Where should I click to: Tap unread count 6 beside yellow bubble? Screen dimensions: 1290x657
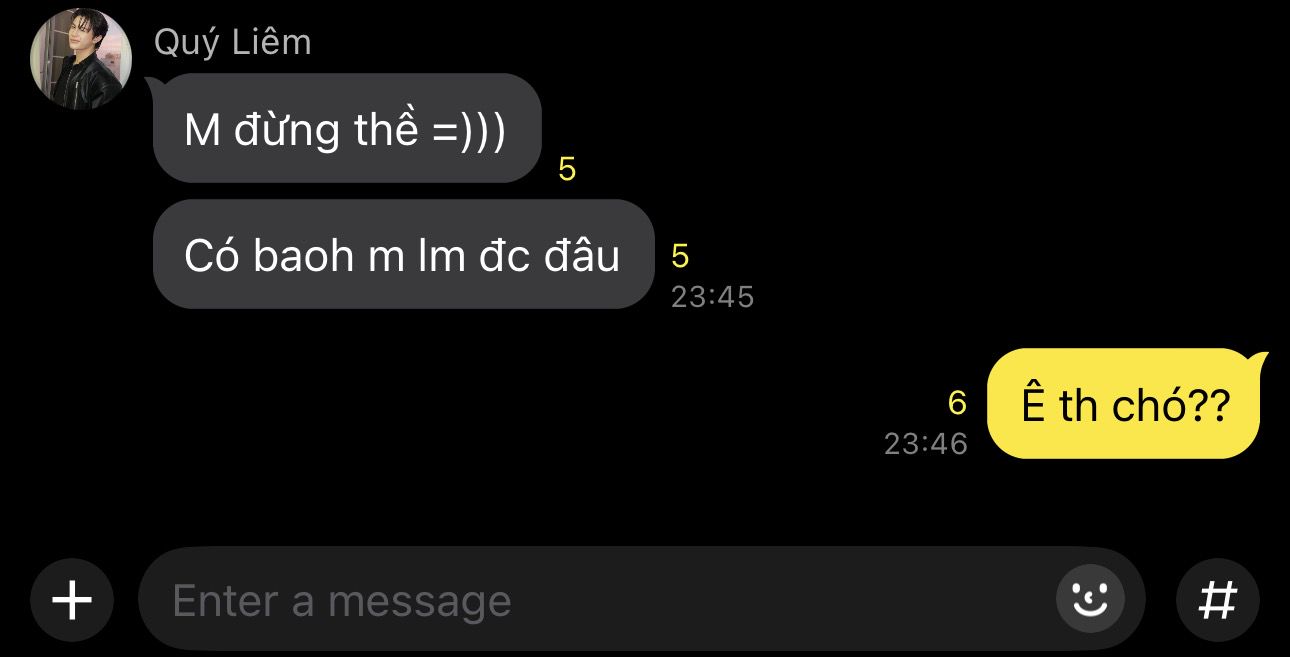[957, 403]
